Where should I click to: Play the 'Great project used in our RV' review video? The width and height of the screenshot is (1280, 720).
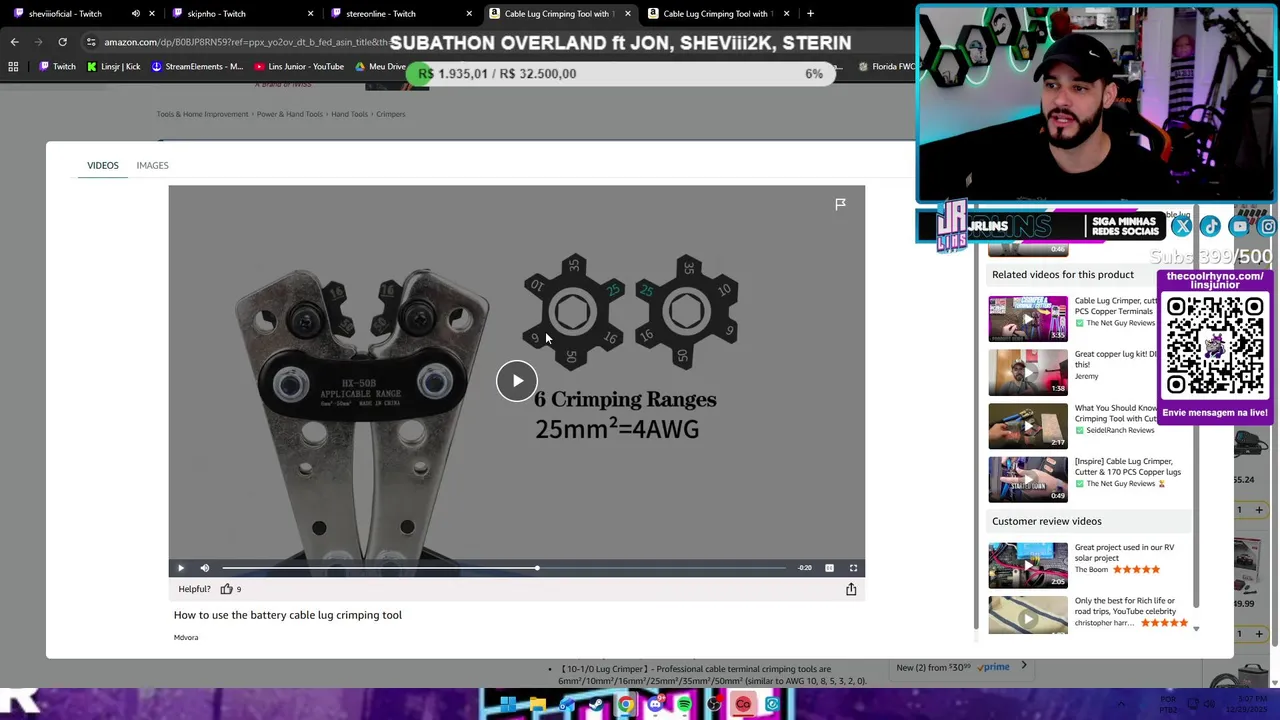tap(1028, 565)
